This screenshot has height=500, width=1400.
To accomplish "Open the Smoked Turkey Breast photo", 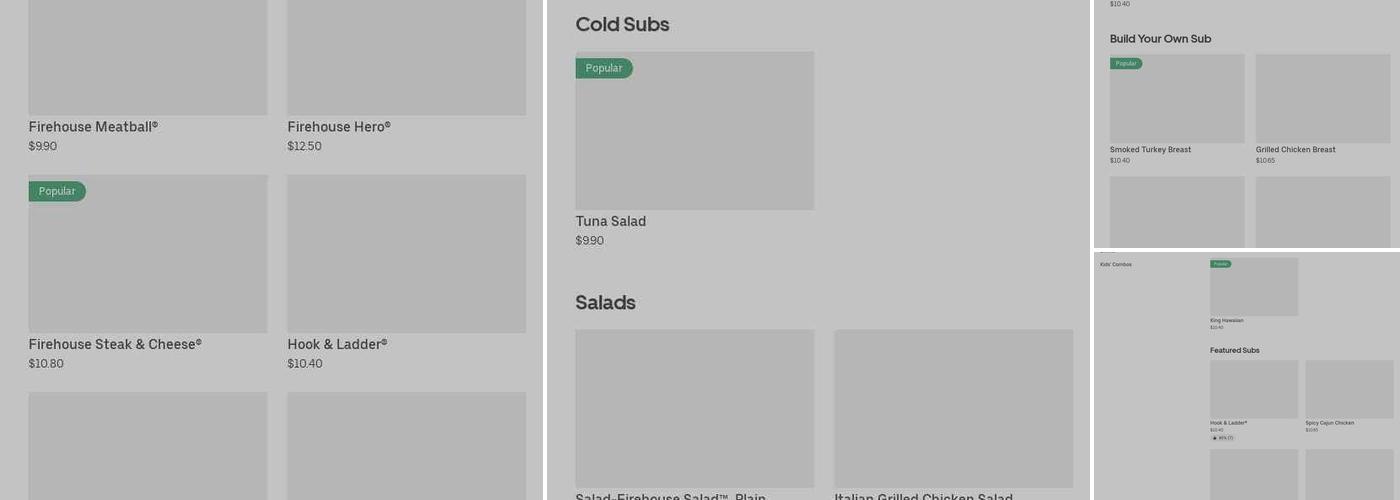I will click(x=1177, y=105).
